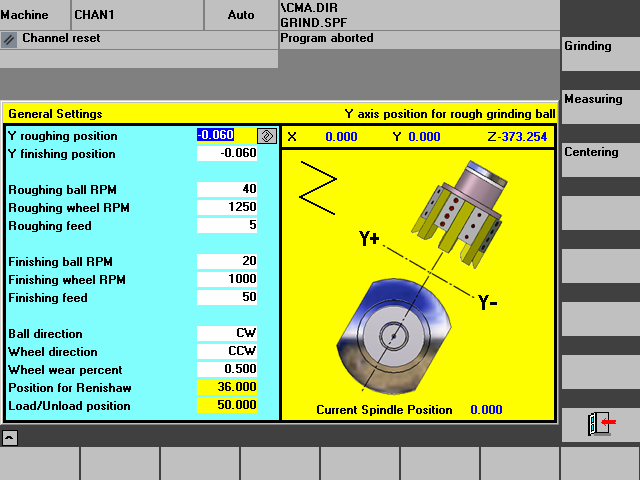Click the Y+ axis label in diagram
This screenshot has height=480, width=640.
[369, 238]
